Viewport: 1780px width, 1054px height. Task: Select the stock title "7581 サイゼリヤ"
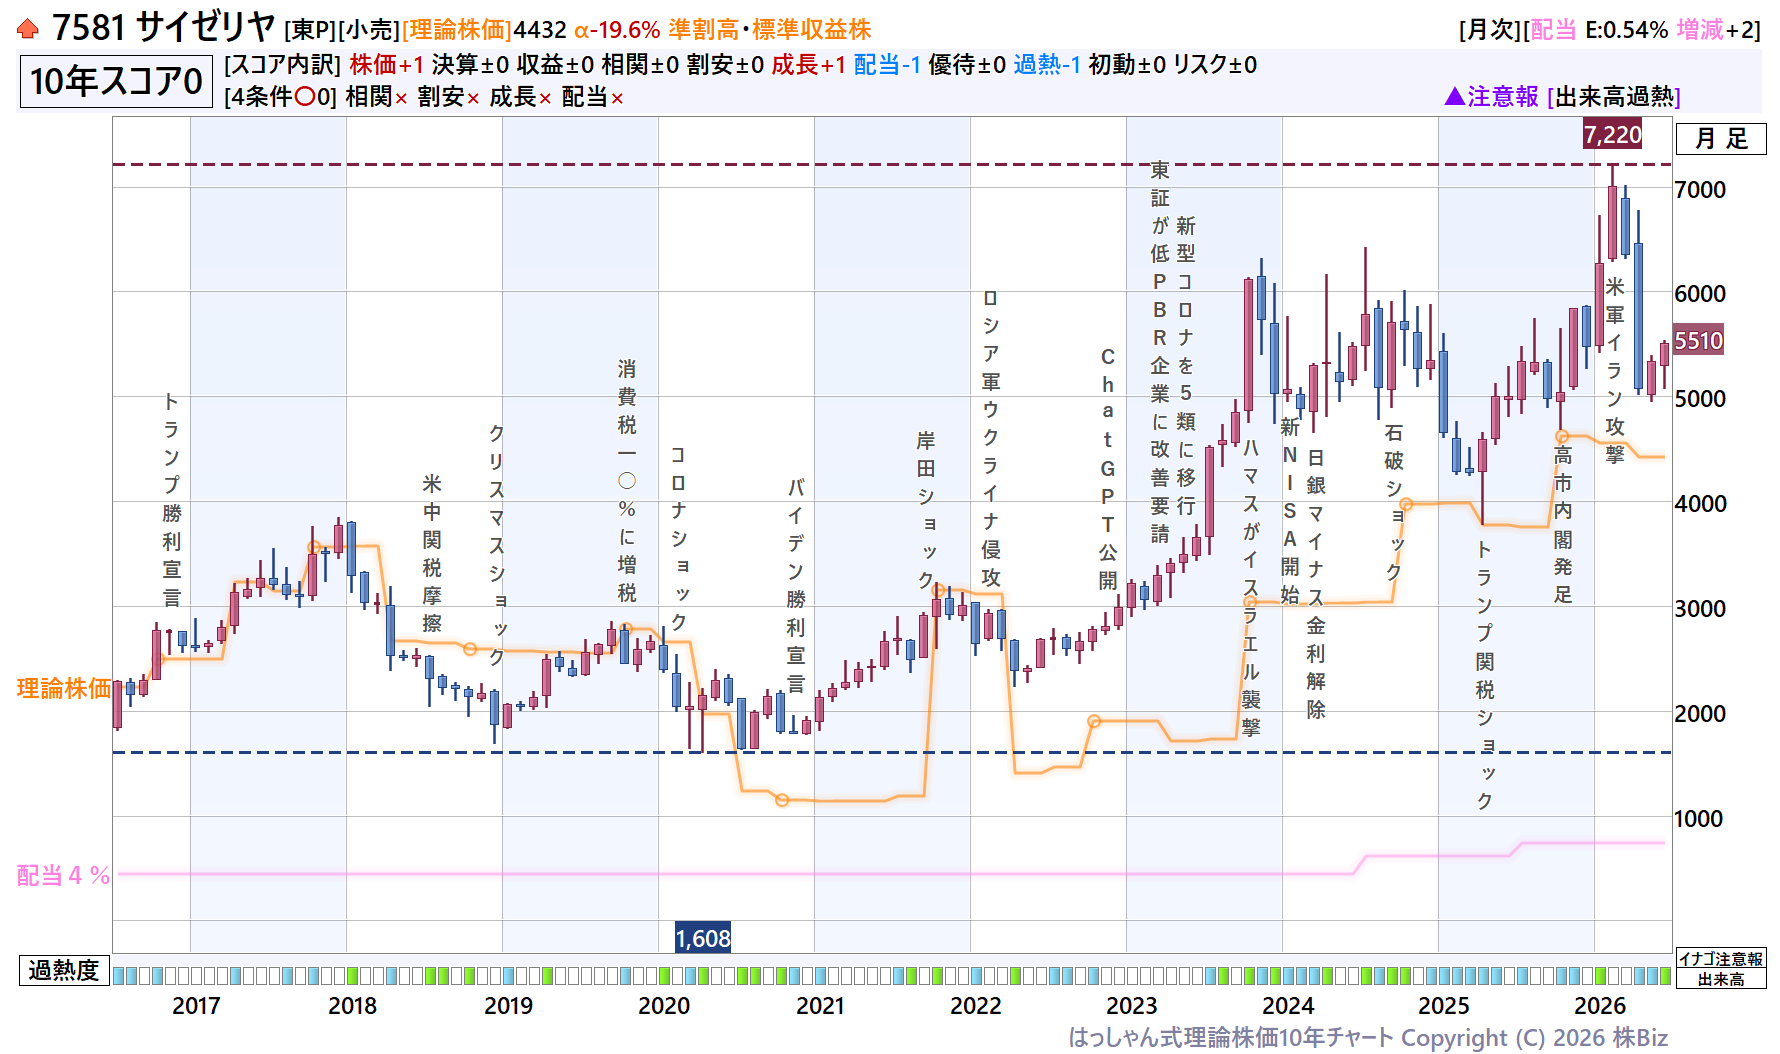click(x=163, y=27)
